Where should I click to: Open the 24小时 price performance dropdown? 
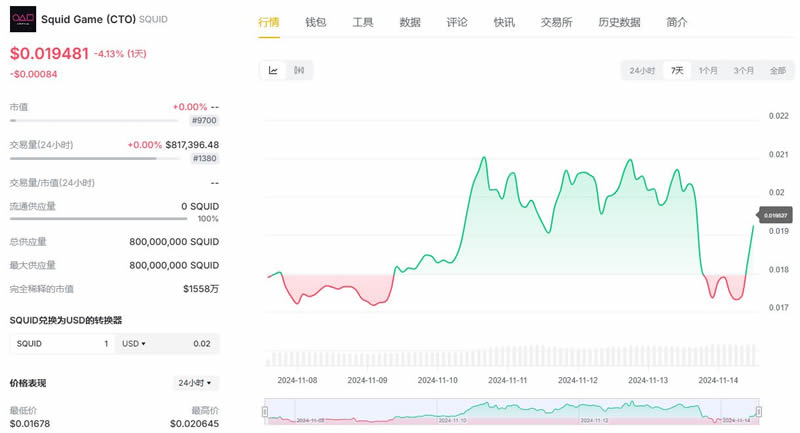click(x=195, y=383)
